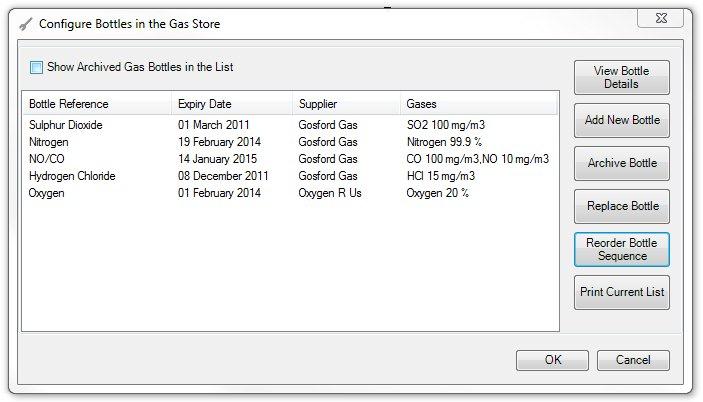Image resolution: width=703 pixels, height=402 pixels.
Task: Cancel the dialog
Action: (633, 360)
